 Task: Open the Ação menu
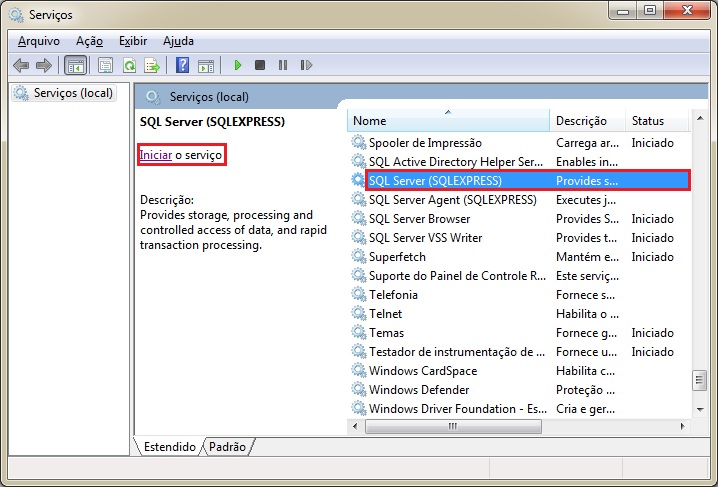point(89,41)
